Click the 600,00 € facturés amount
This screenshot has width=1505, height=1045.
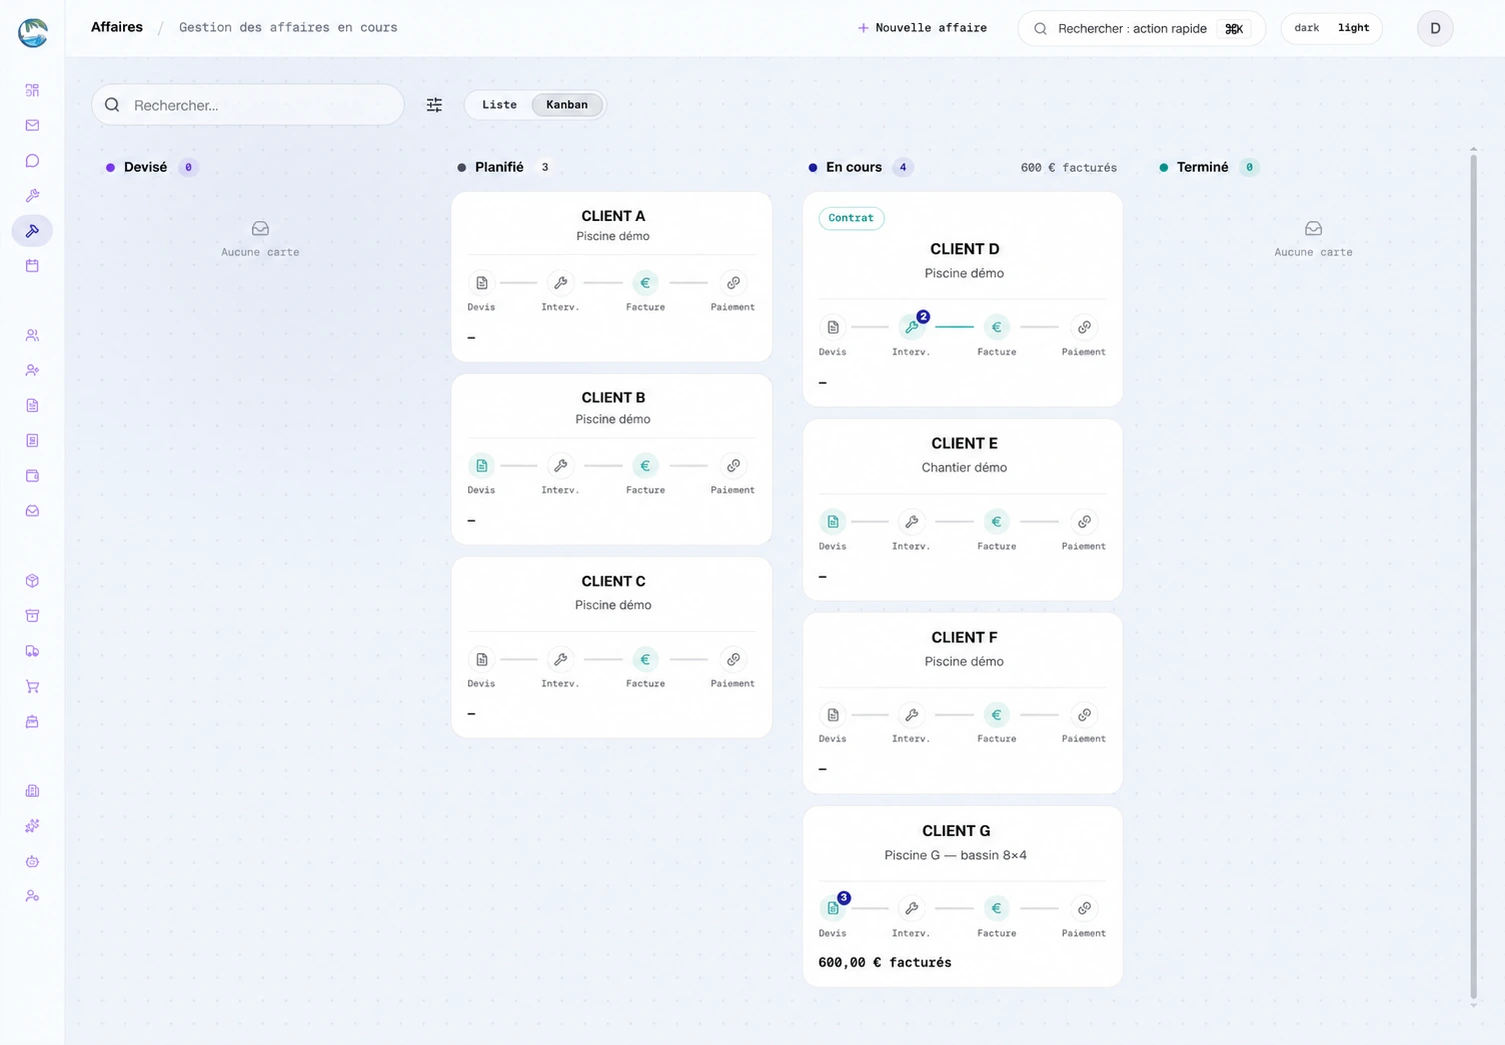tap(884, 962)
